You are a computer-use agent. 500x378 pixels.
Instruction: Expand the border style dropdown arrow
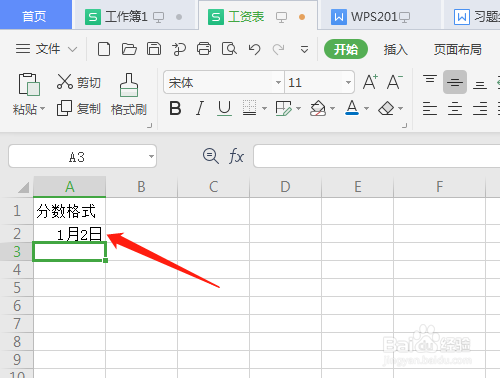click(x=264, y=108)
